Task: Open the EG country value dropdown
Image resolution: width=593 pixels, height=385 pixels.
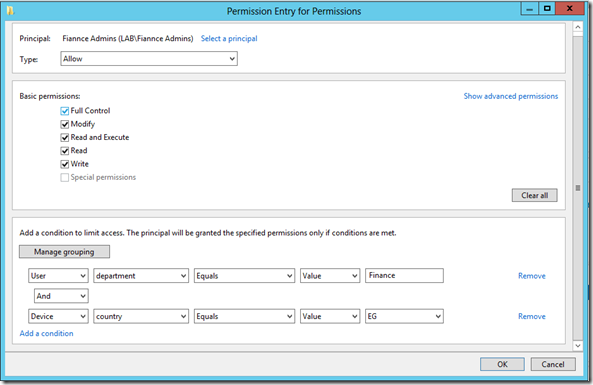Action: click(404, 316)
